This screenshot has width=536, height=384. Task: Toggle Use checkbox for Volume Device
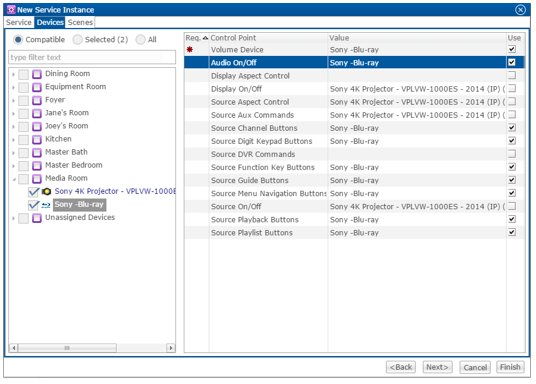(512, 49)
